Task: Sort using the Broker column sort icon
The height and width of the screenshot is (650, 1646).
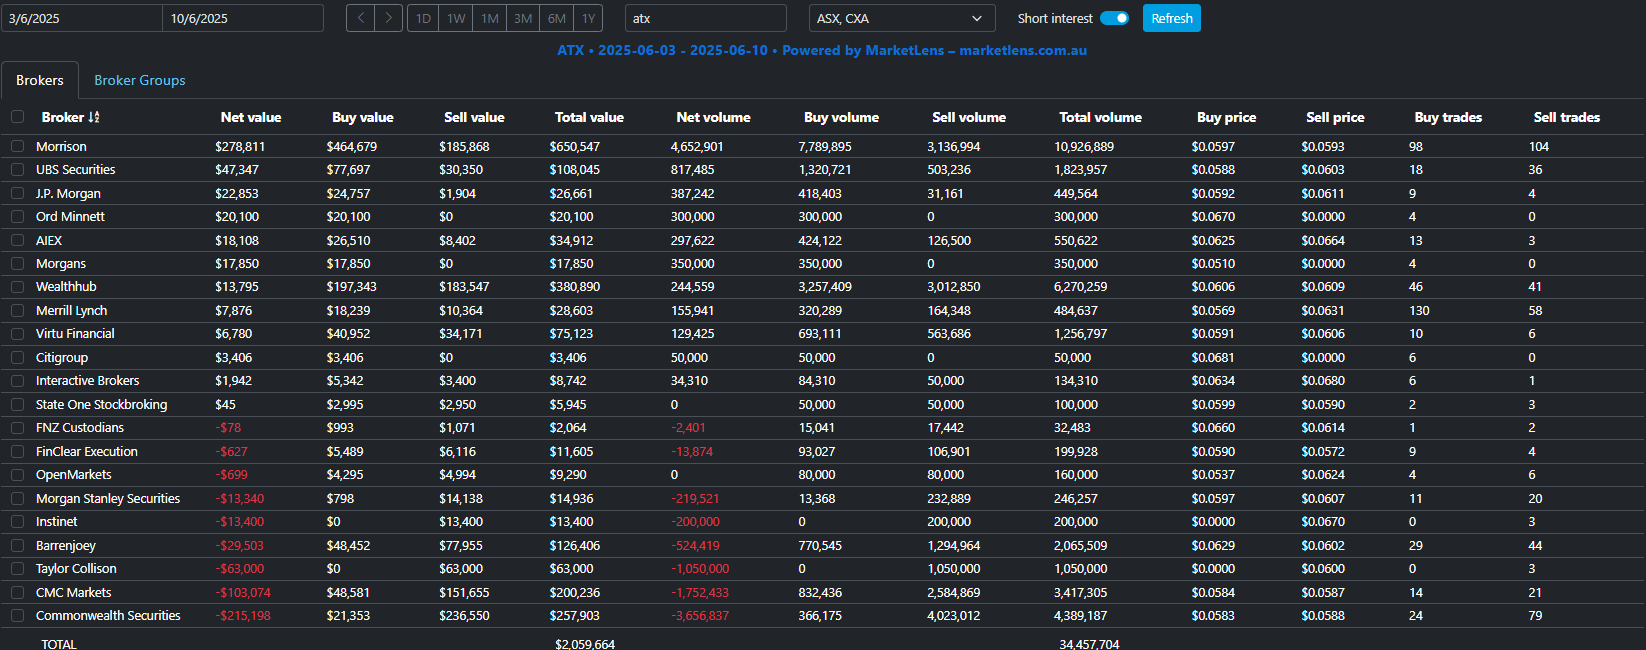Action: click(x=94, y=117)
